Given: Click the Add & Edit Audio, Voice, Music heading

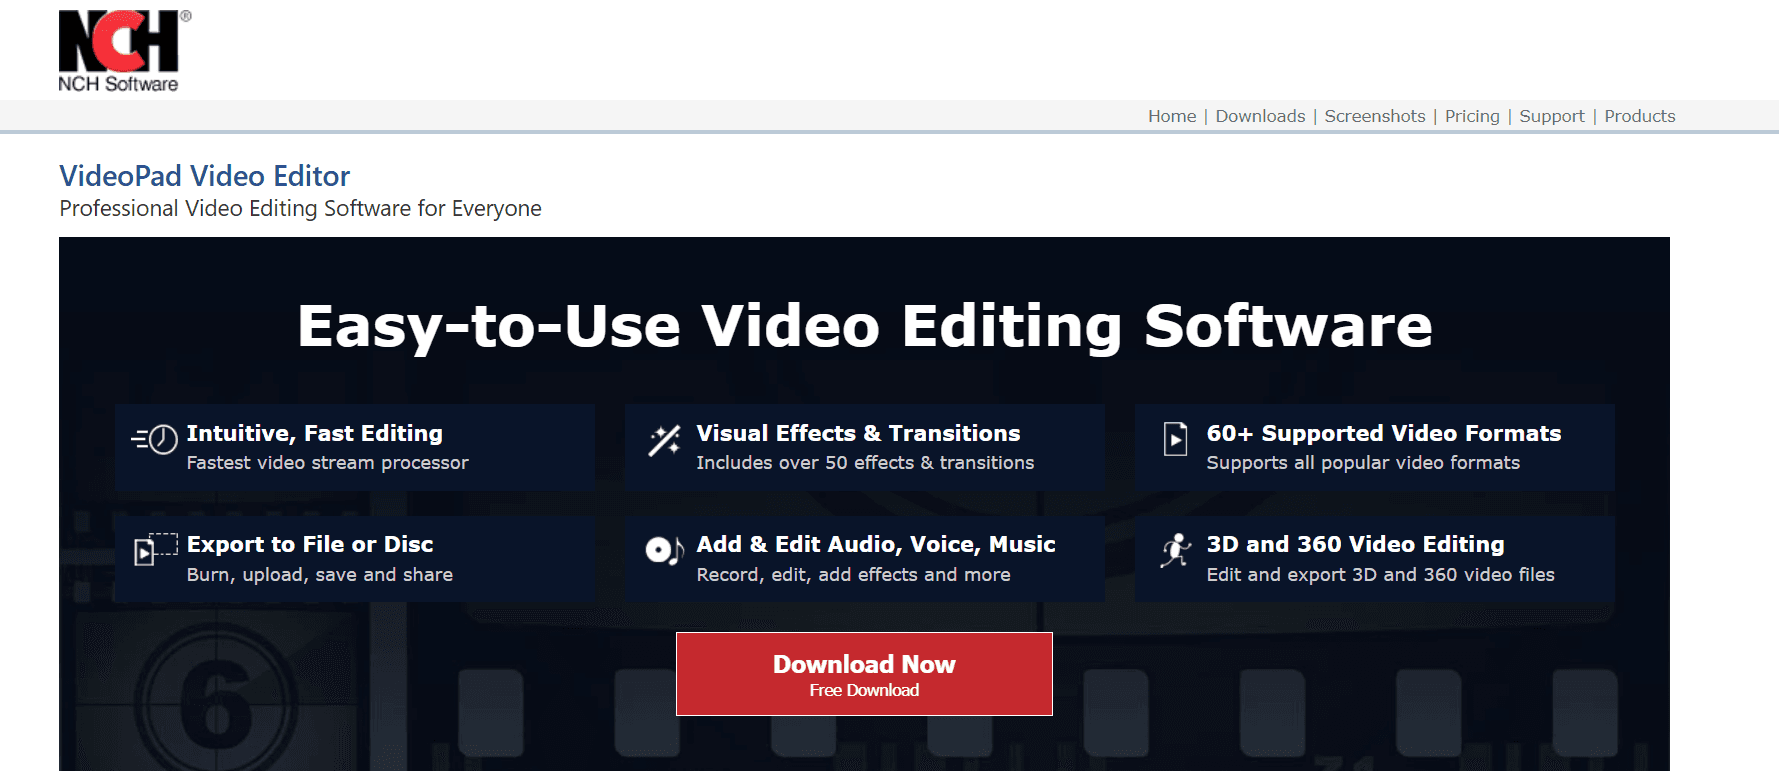Looking at the screenshot, I should pos(875,544).
